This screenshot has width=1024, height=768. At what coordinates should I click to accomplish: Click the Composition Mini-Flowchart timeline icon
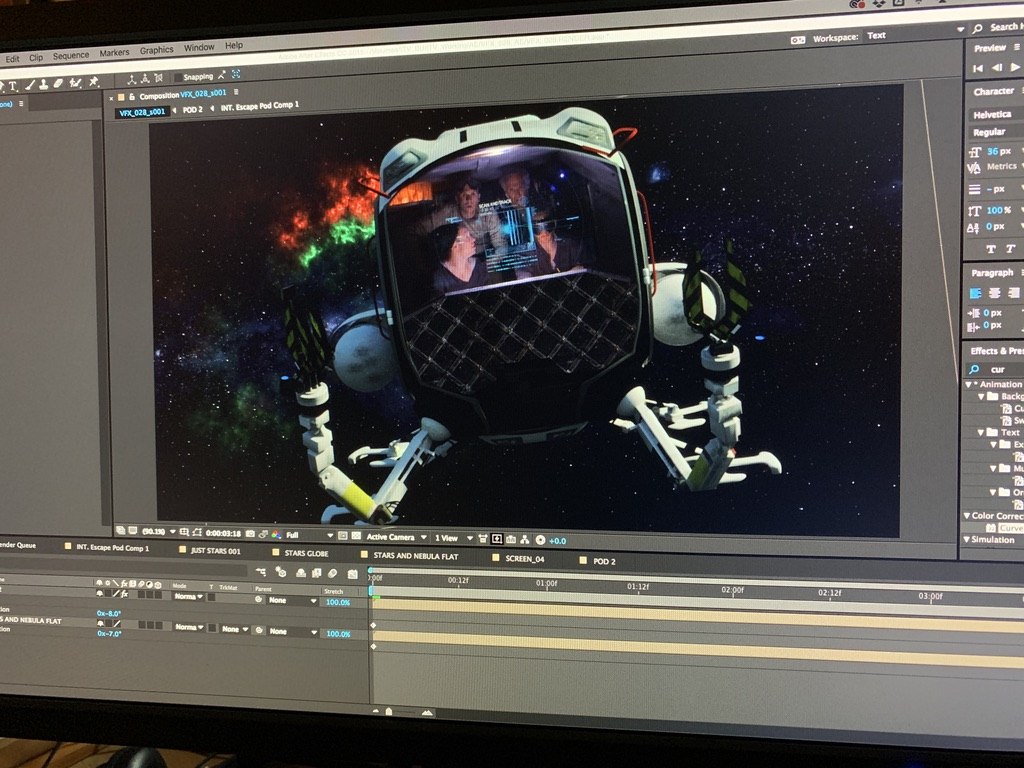pos(261,572)
